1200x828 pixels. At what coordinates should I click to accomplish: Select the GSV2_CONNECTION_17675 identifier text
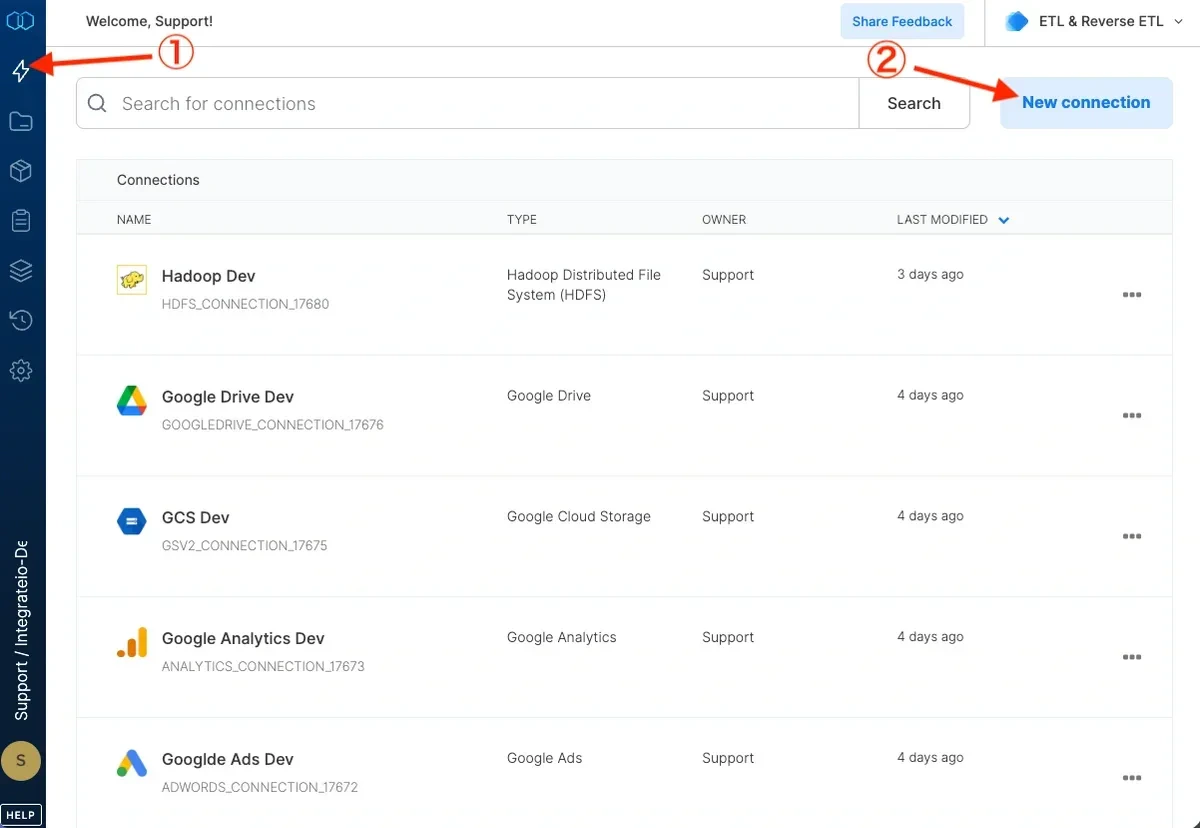click(245, 546)
